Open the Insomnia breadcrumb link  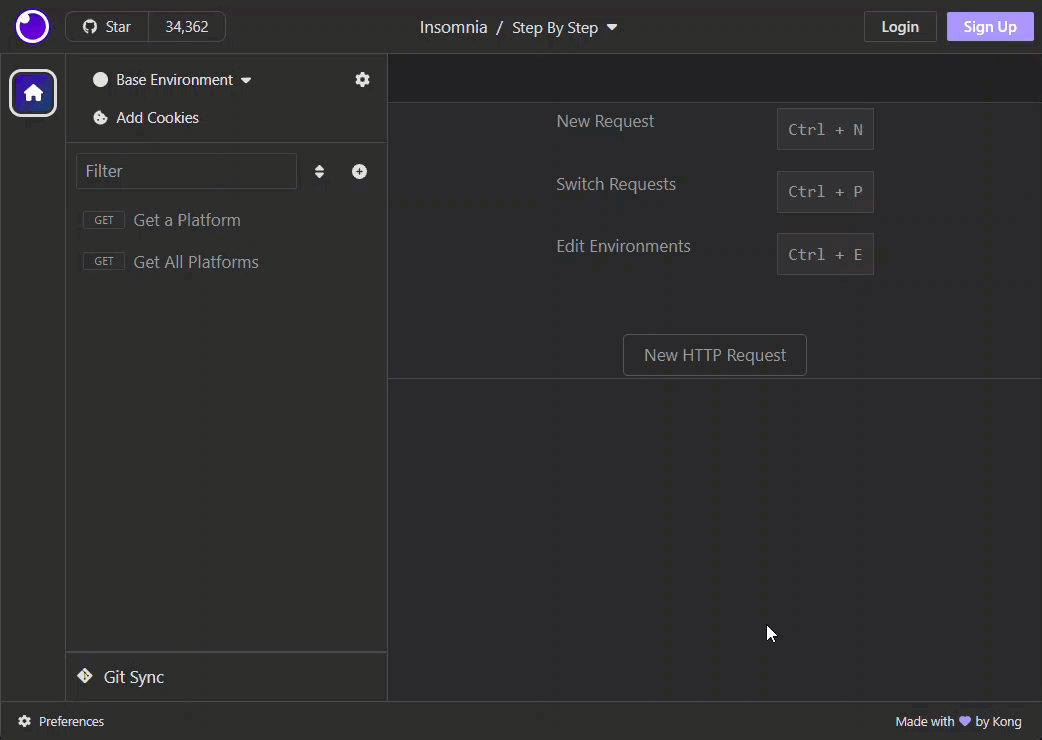[x=453, y=27]
